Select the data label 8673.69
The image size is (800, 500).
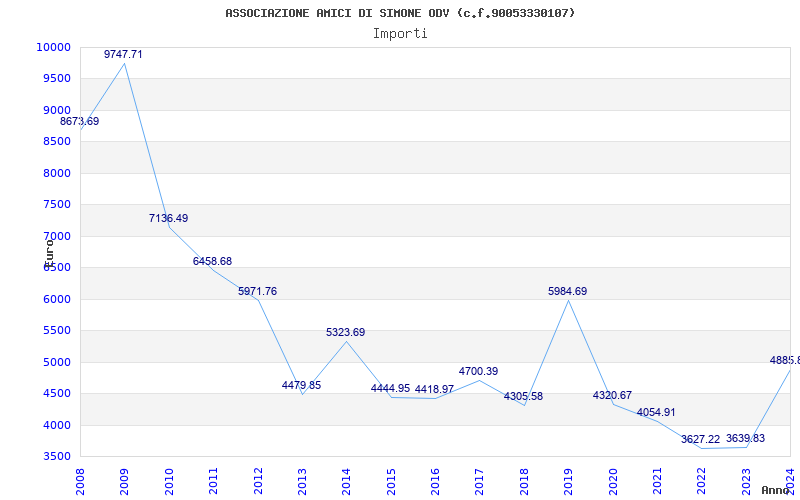point(80,121)
